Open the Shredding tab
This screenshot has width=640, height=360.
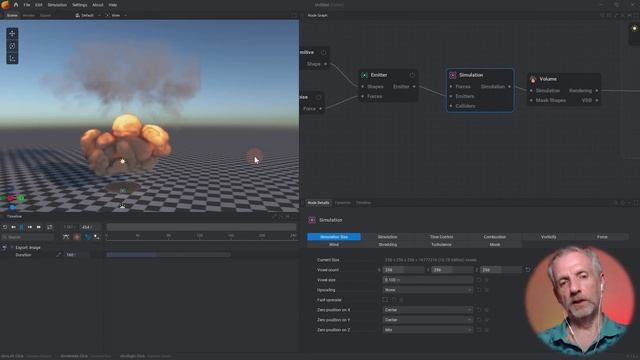[388, 244]
